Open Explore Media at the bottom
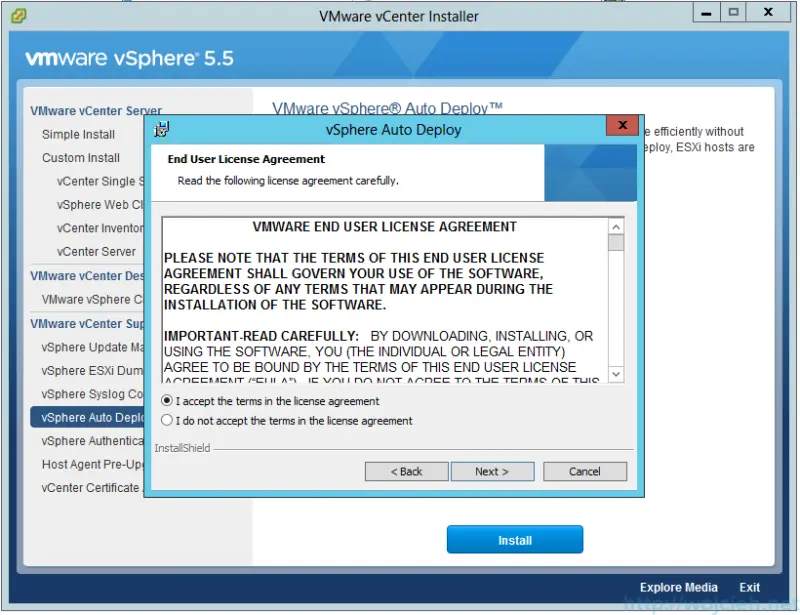Viewport: 800px width, 615px height. pos(678,587)
